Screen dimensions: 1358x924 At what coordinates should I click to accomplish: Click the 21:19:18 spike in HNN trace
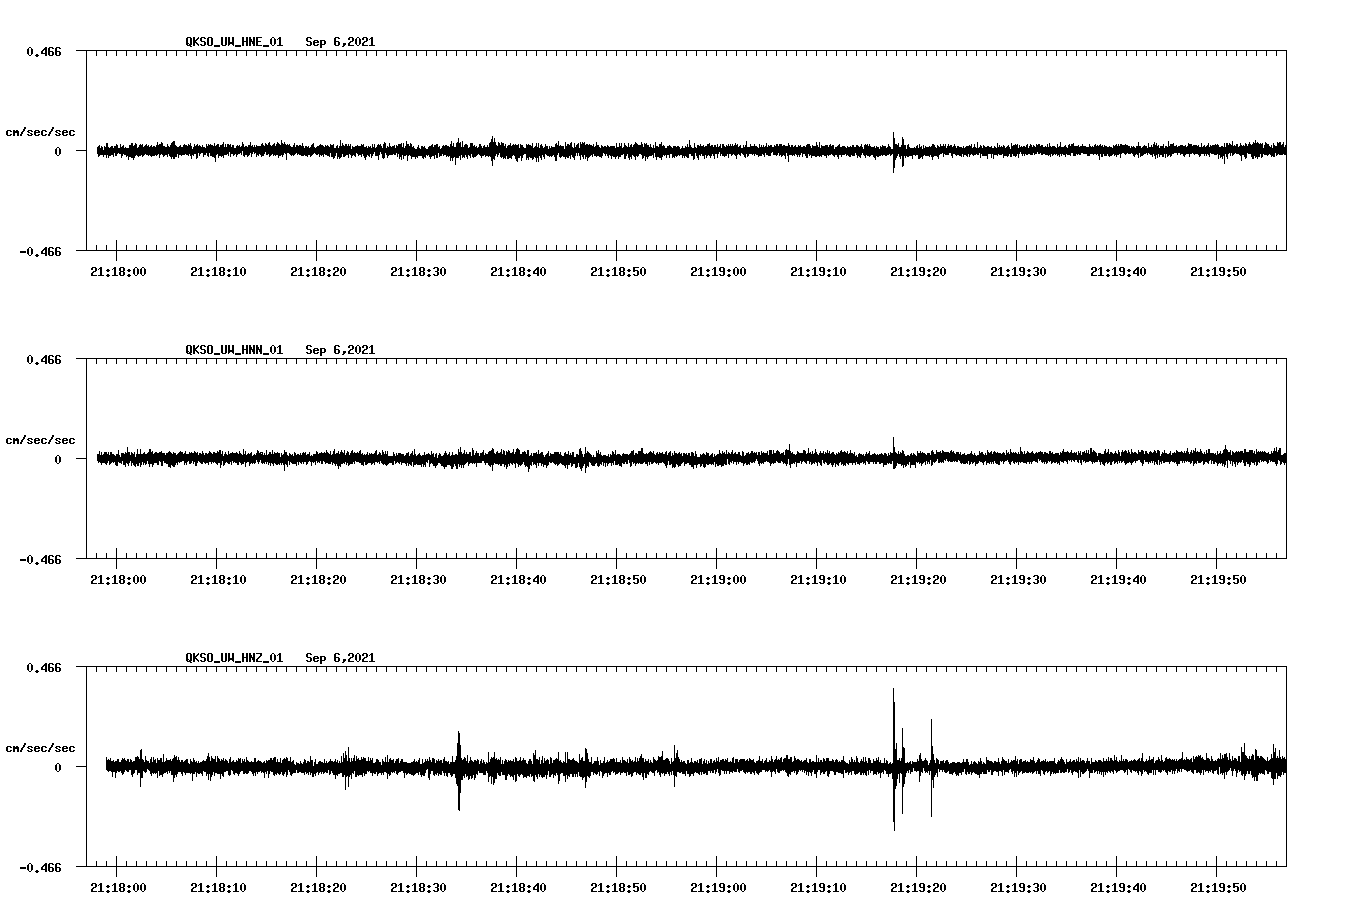coord(894,452)
